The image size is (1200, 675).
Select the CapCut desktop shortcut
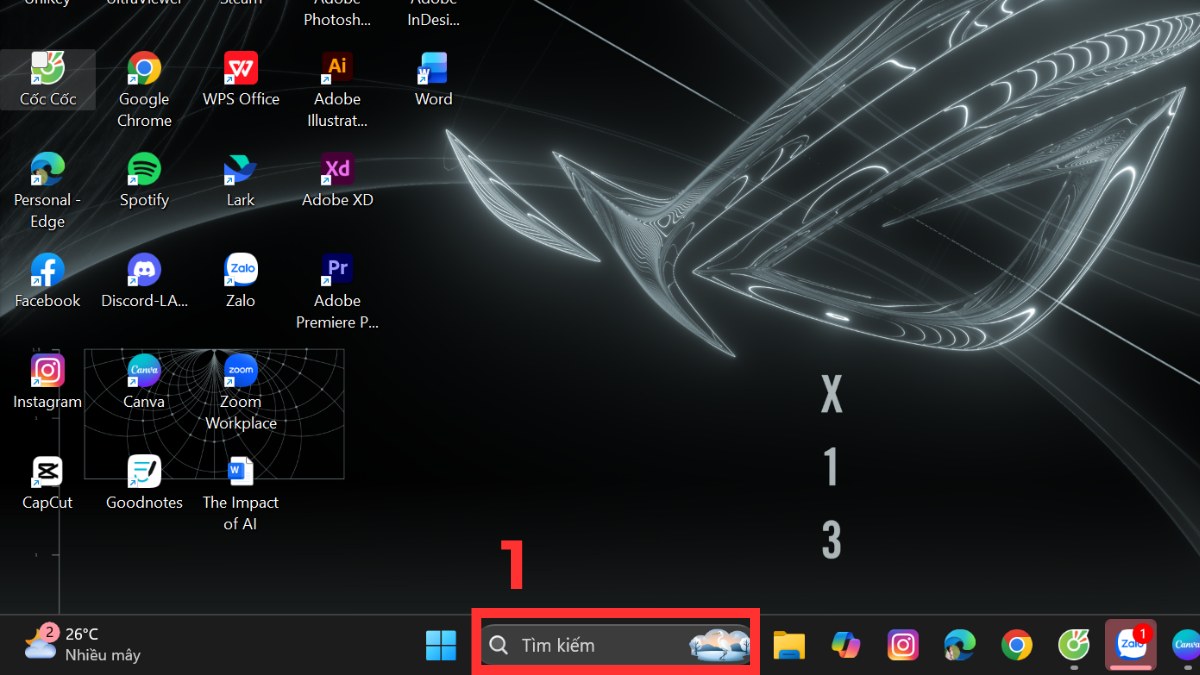click(x=47, y=483)
